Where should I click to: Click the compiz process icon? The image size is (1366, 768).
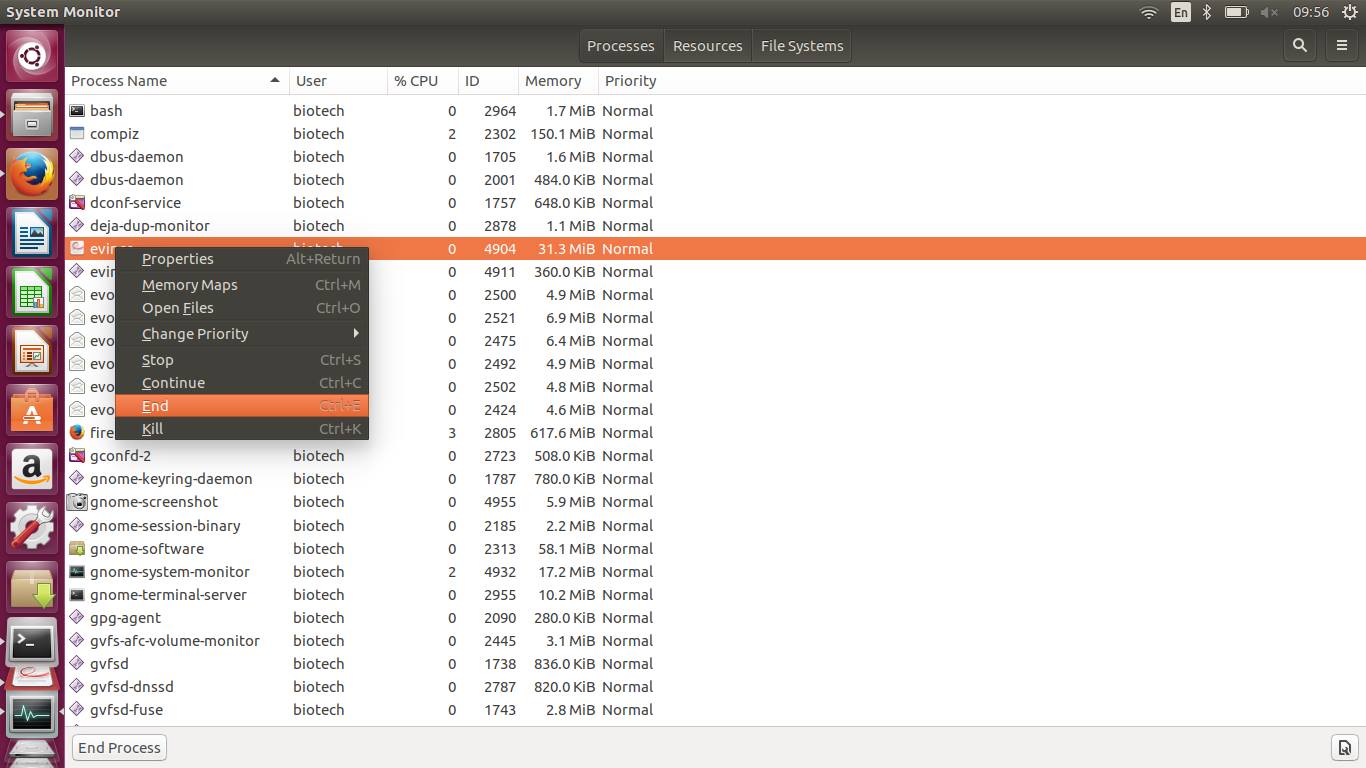(77, 133)
